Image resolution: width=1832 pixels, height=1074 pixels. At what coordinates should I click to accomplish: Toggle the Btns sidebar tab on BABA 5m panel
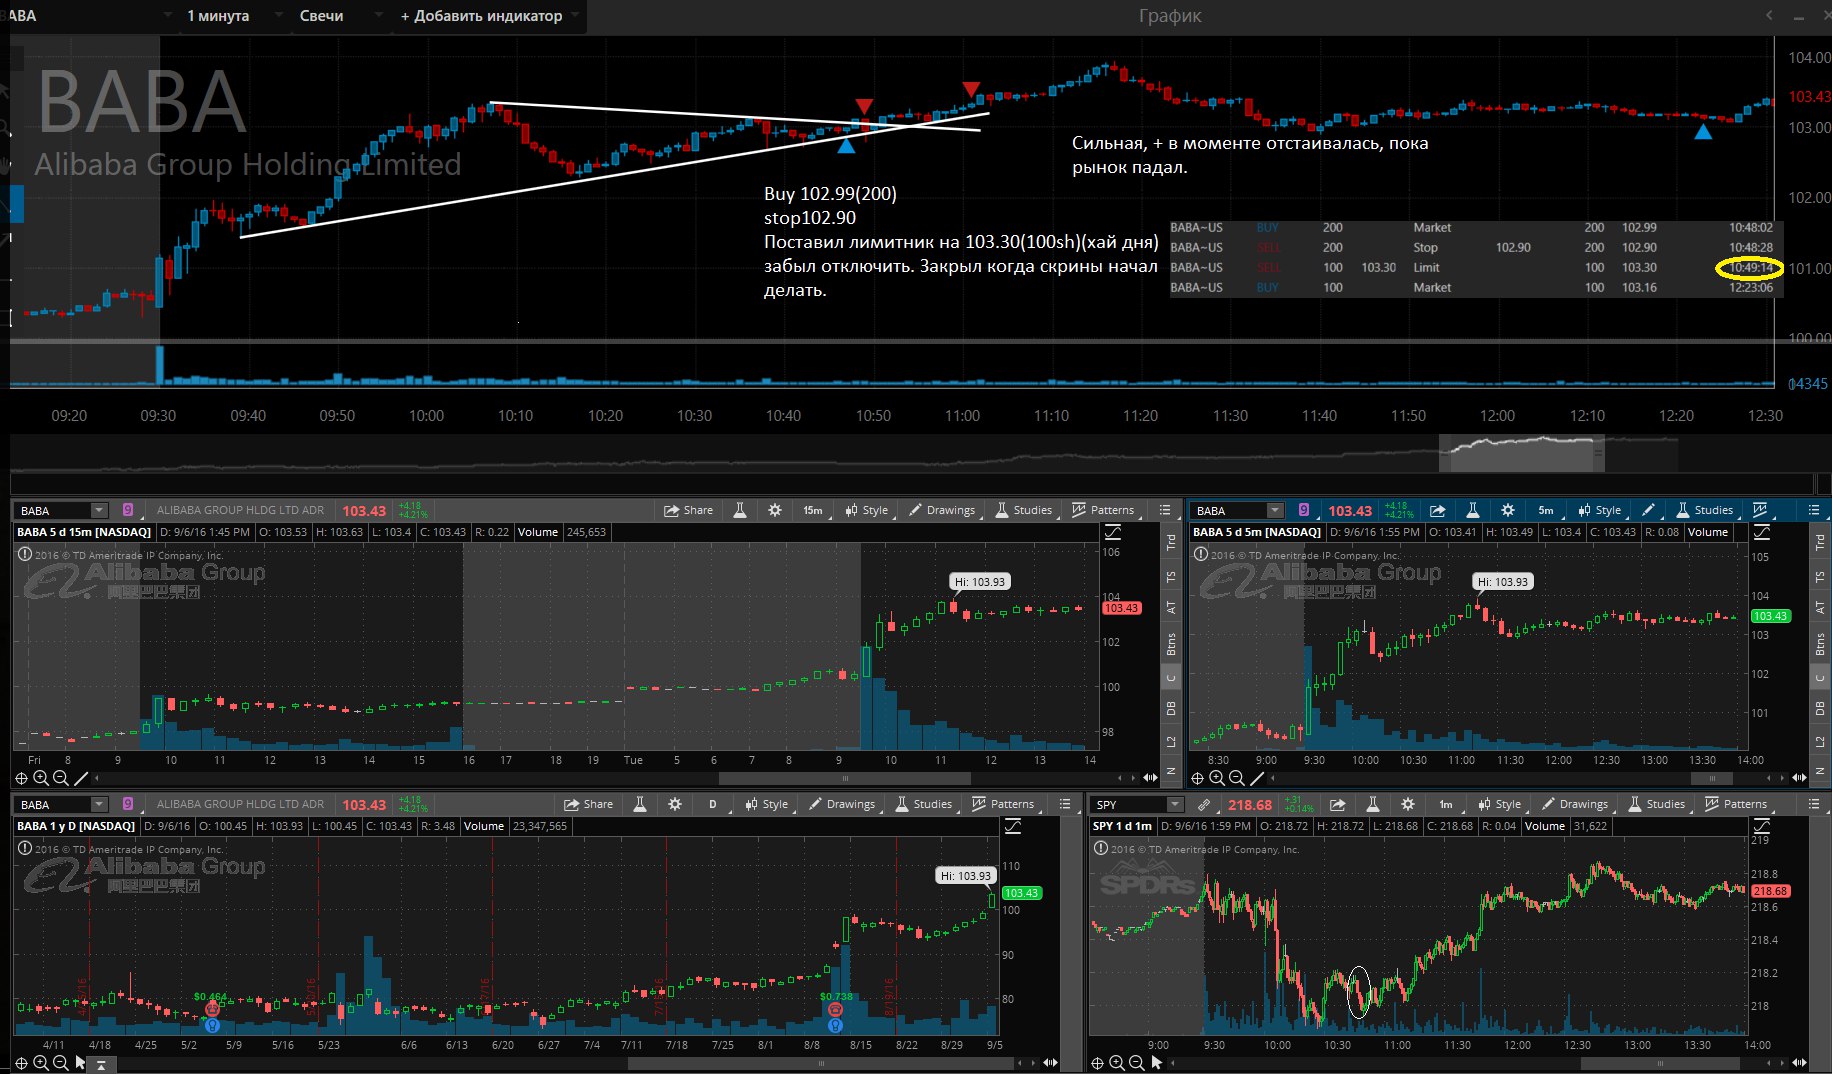[1820, 644]
